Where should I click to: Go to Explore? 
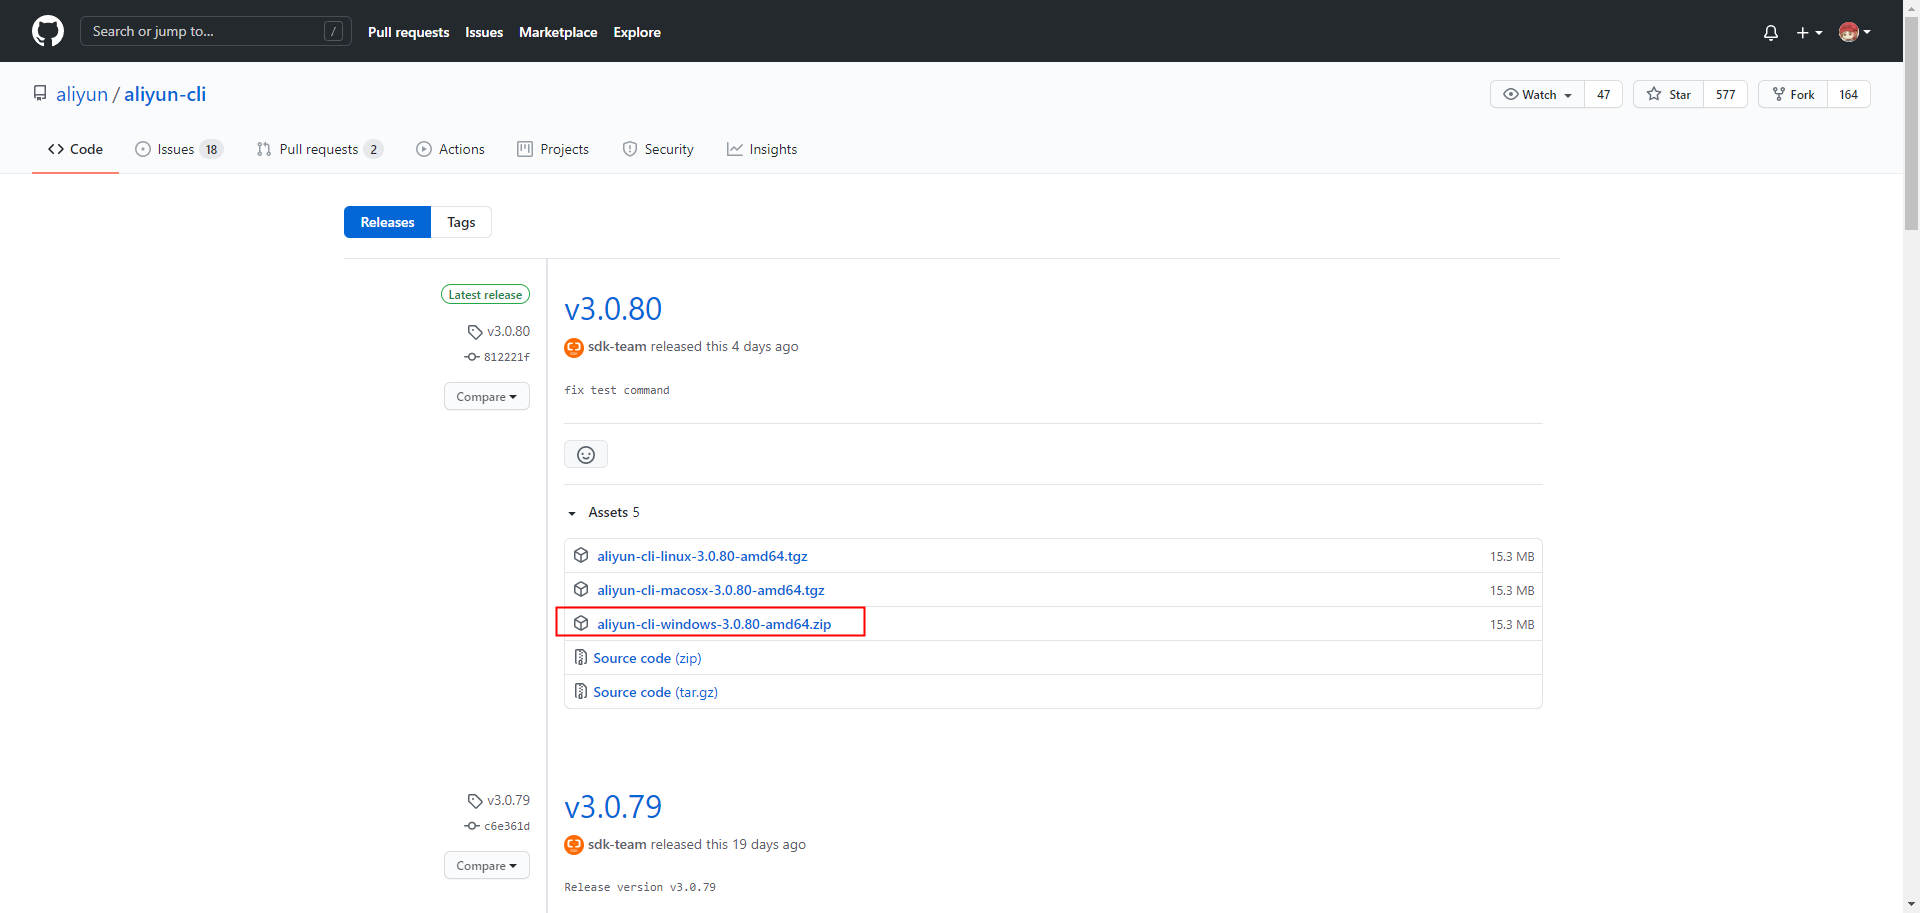click(637, 32)
